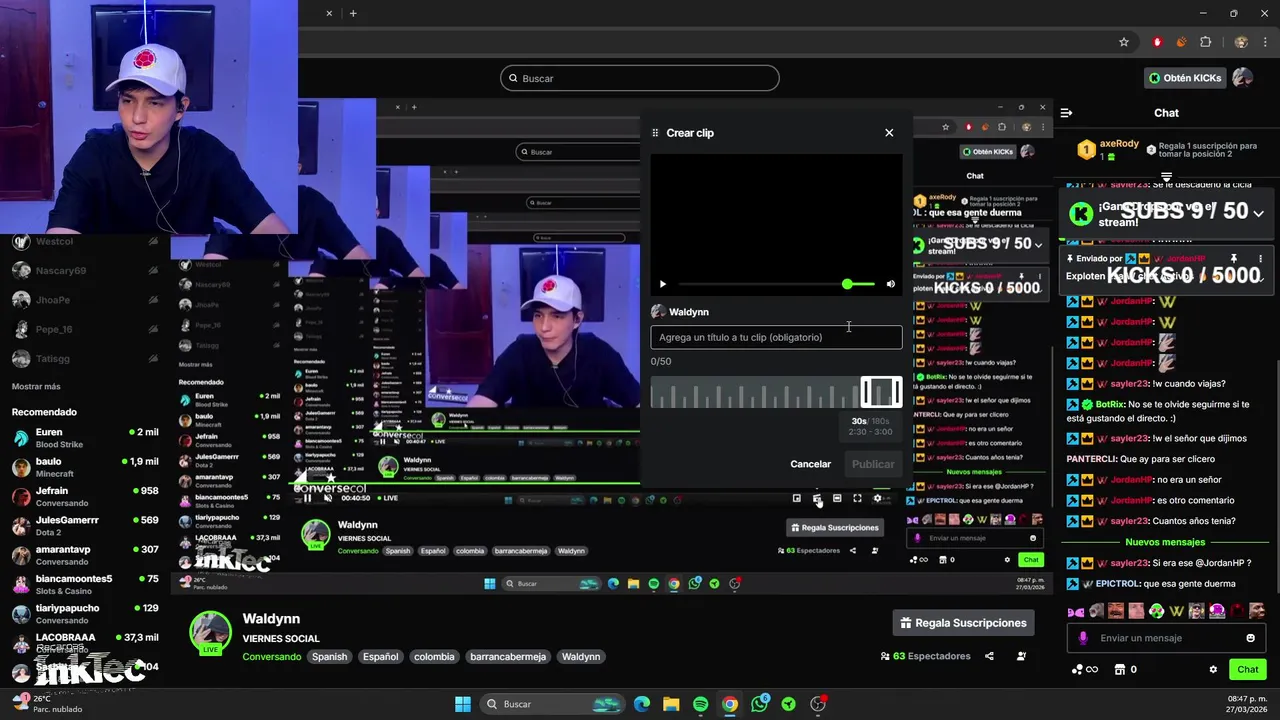Screen dimensions: 1280x720
Task: Open tiariypapucho's channel in the sidebar
Action: pos(85,613)
